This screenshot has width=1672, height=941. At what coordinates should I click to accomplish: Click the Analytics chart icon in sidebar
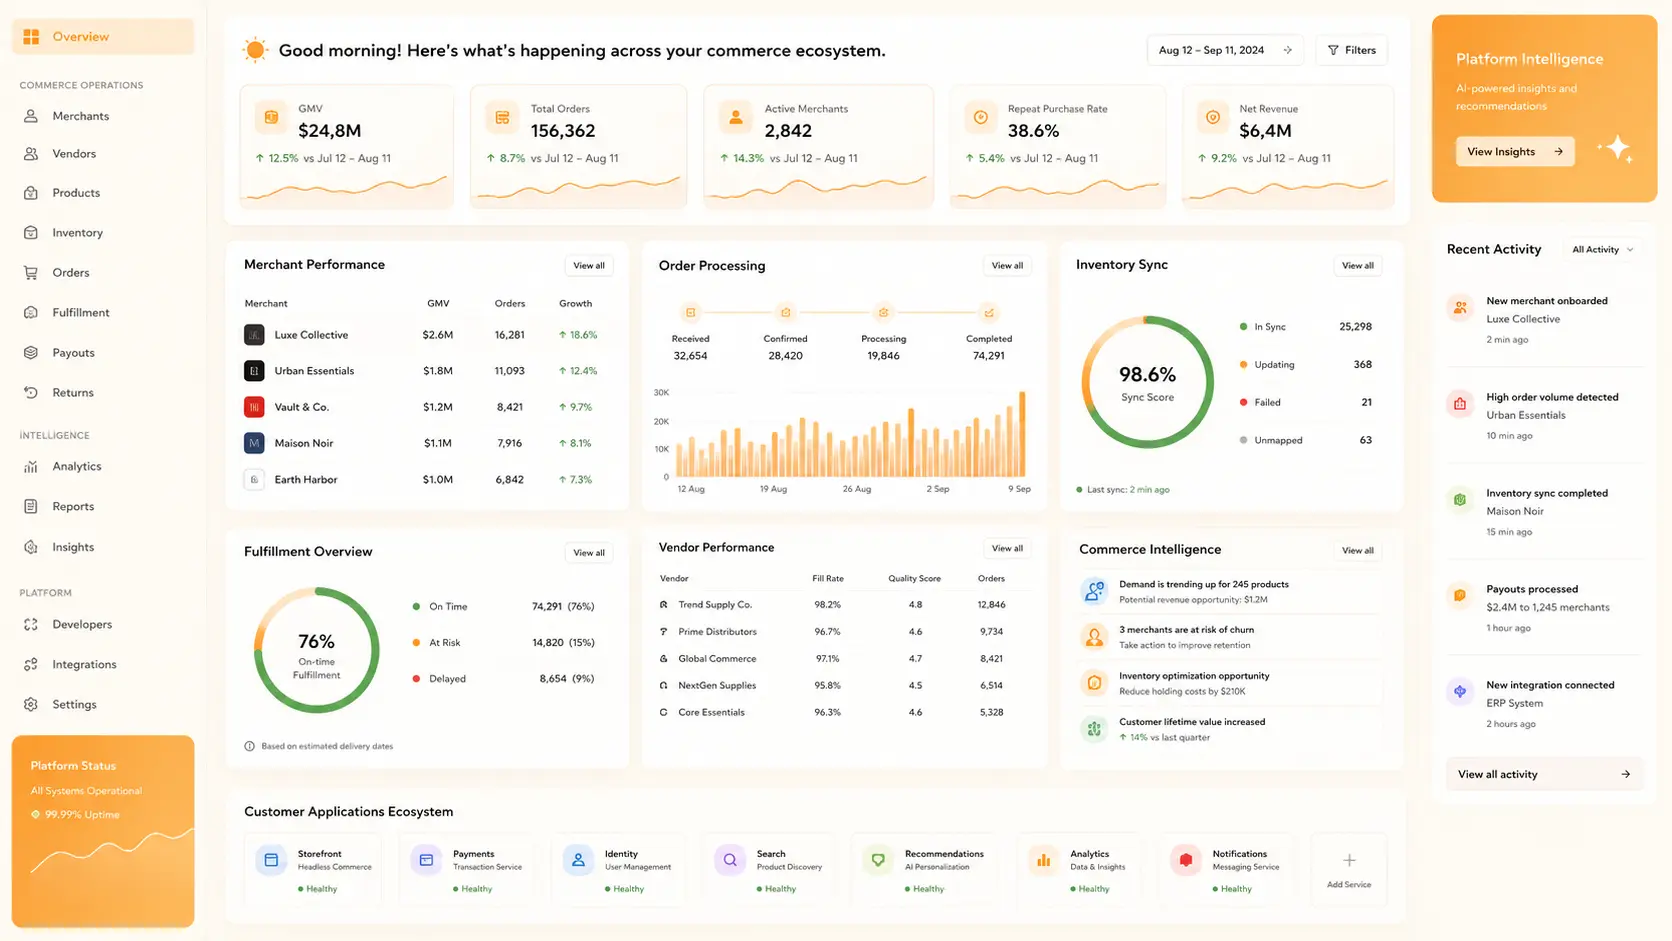coord(31,467)
